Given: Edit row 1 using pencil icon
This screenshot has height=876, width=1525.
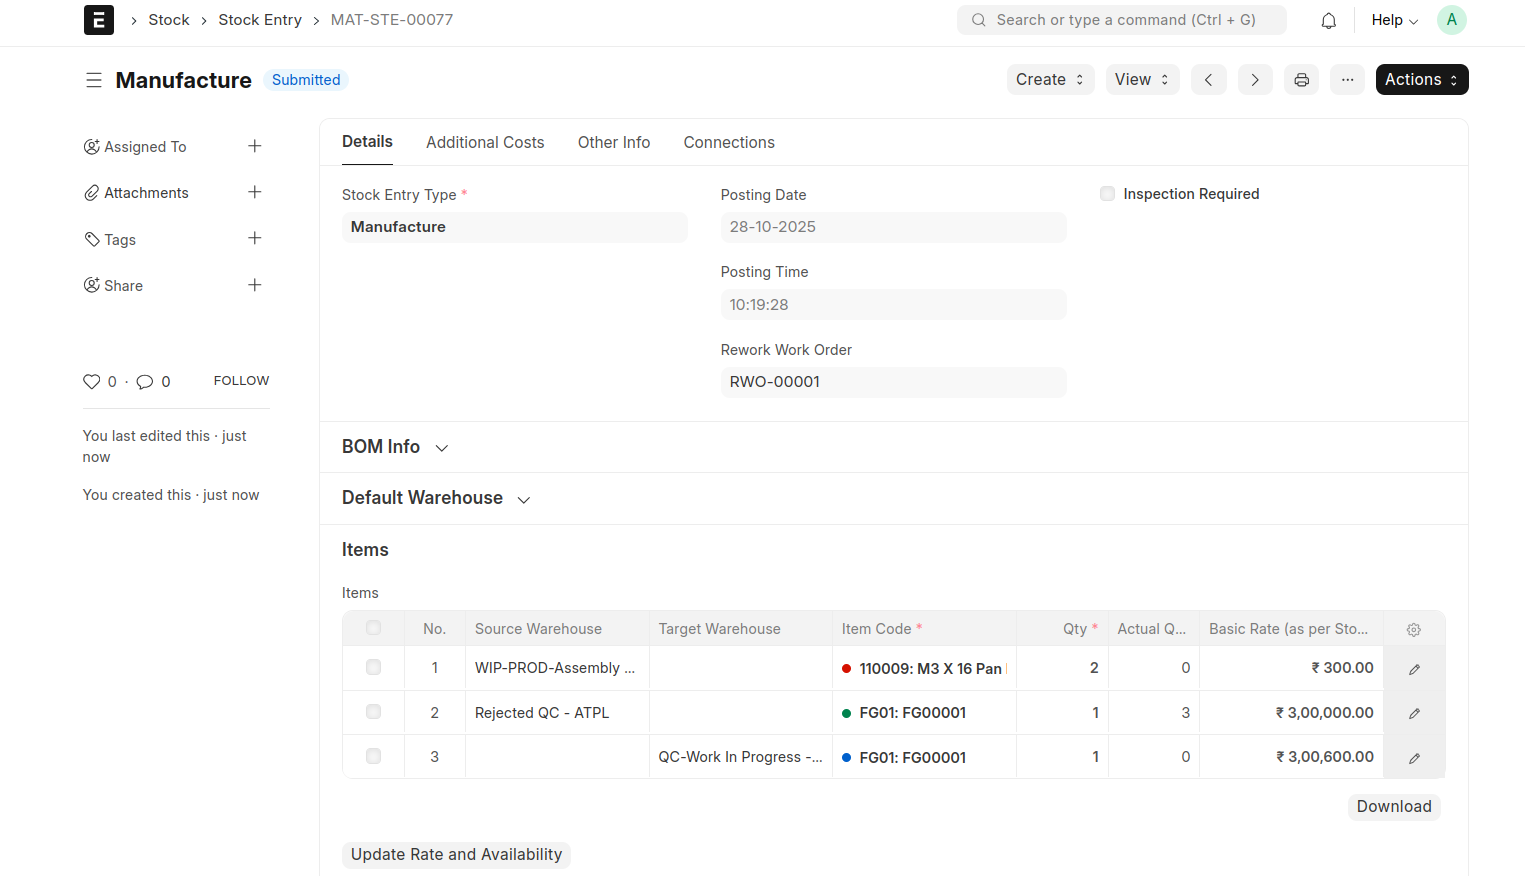Looking at the screenshot, I should 1414,669.
